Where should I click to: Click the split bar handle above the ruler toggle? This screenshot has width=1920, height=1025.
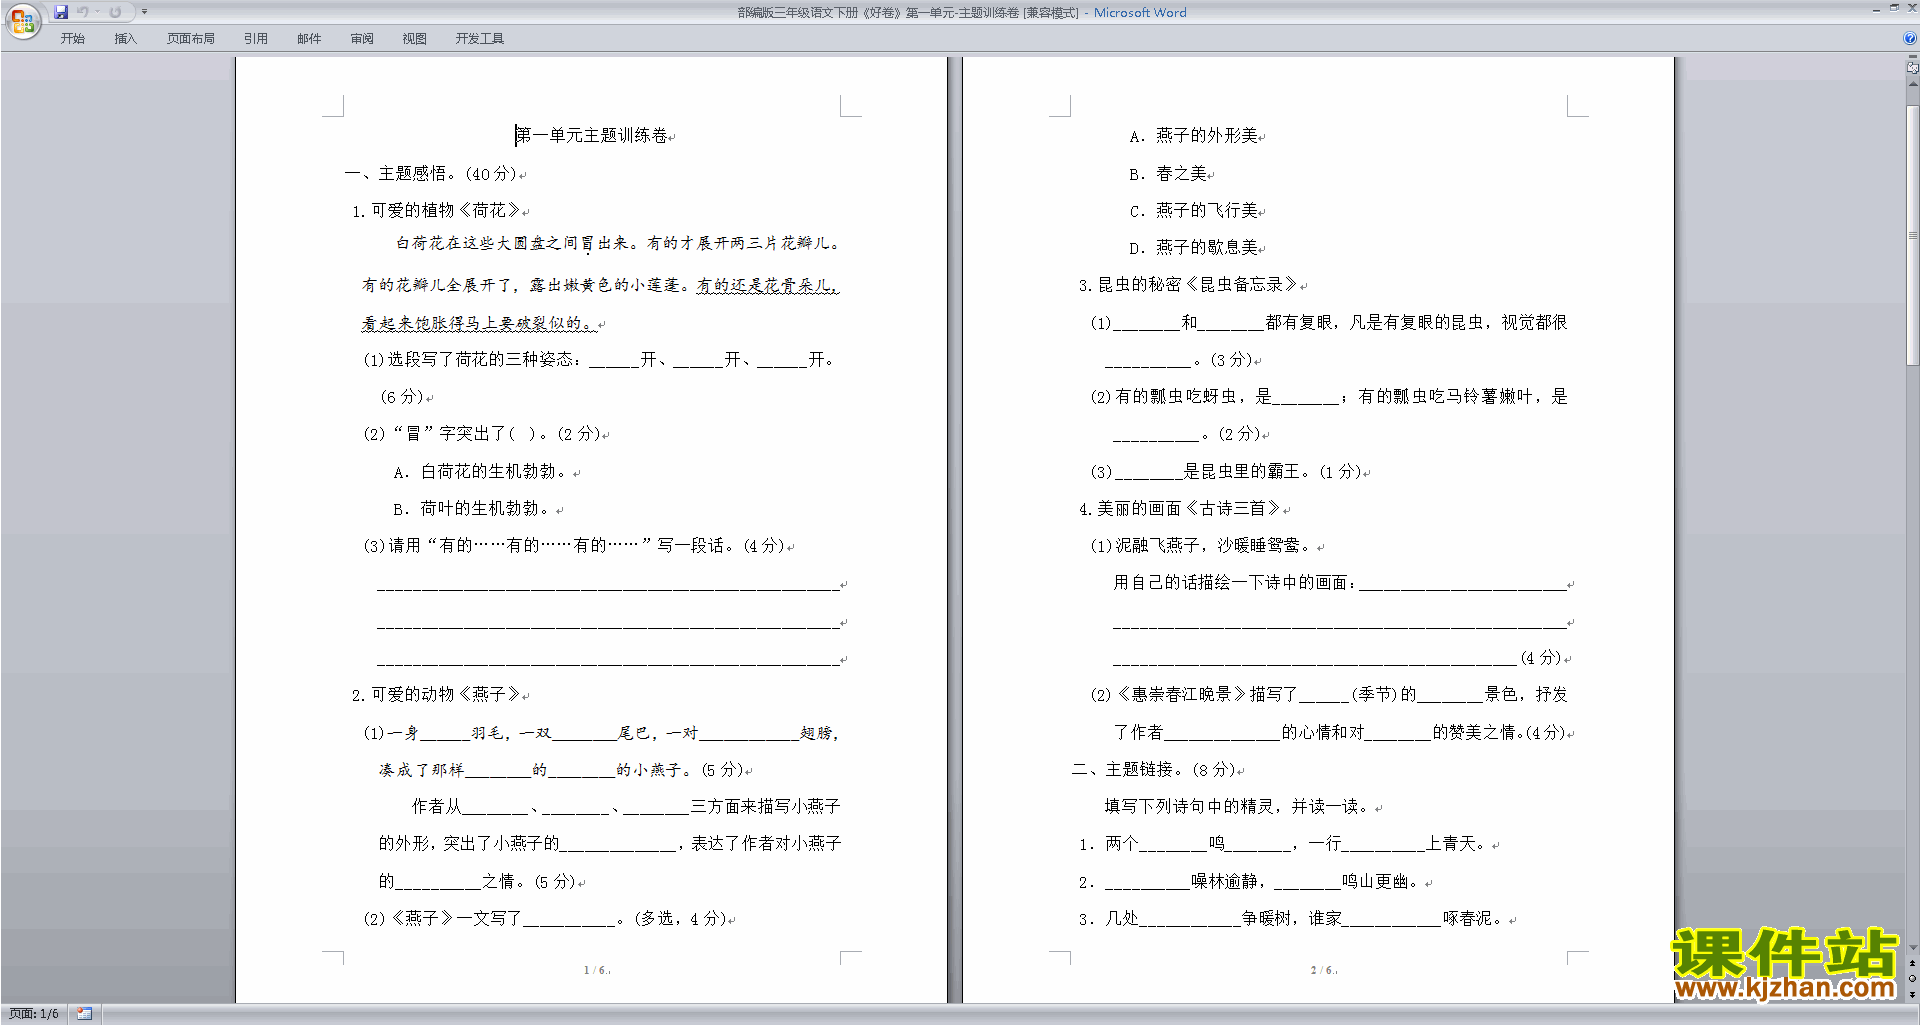(x=1913, y=57)
